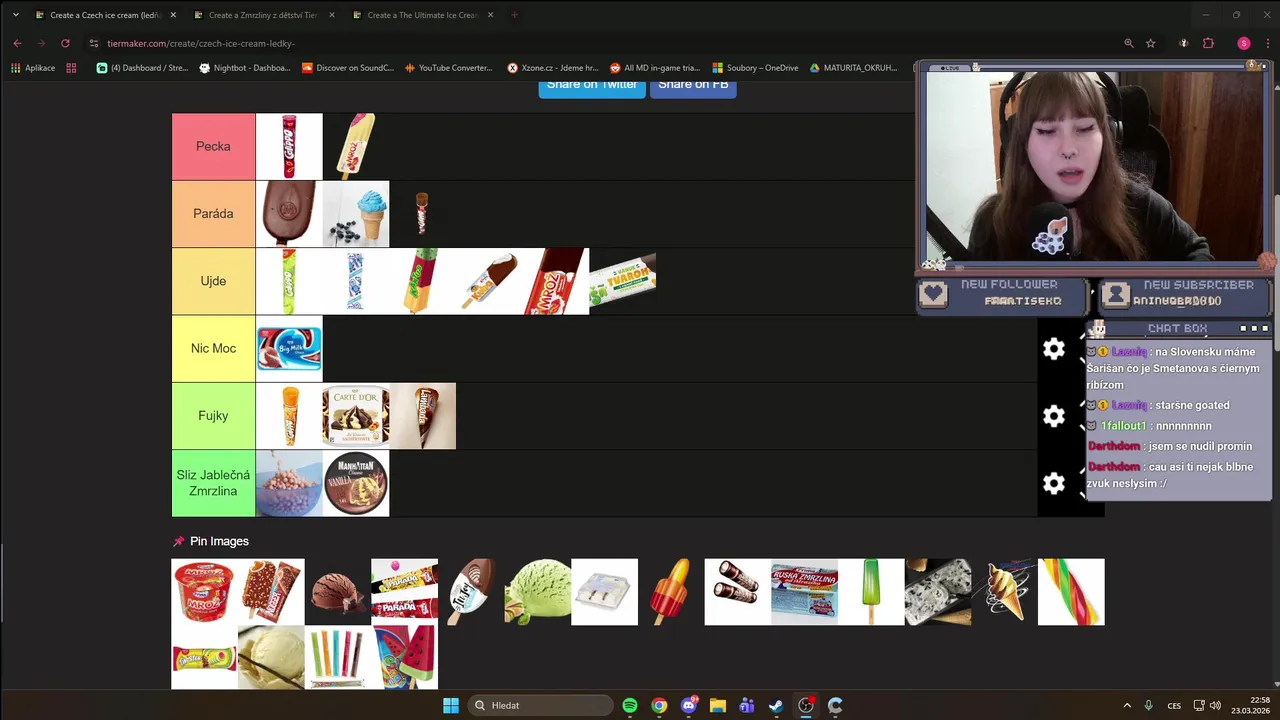Image resolution: width=1280 pixels, height=720 pixels.
Task: Select the Nic Moc tier label
Action: click(213, 348)
